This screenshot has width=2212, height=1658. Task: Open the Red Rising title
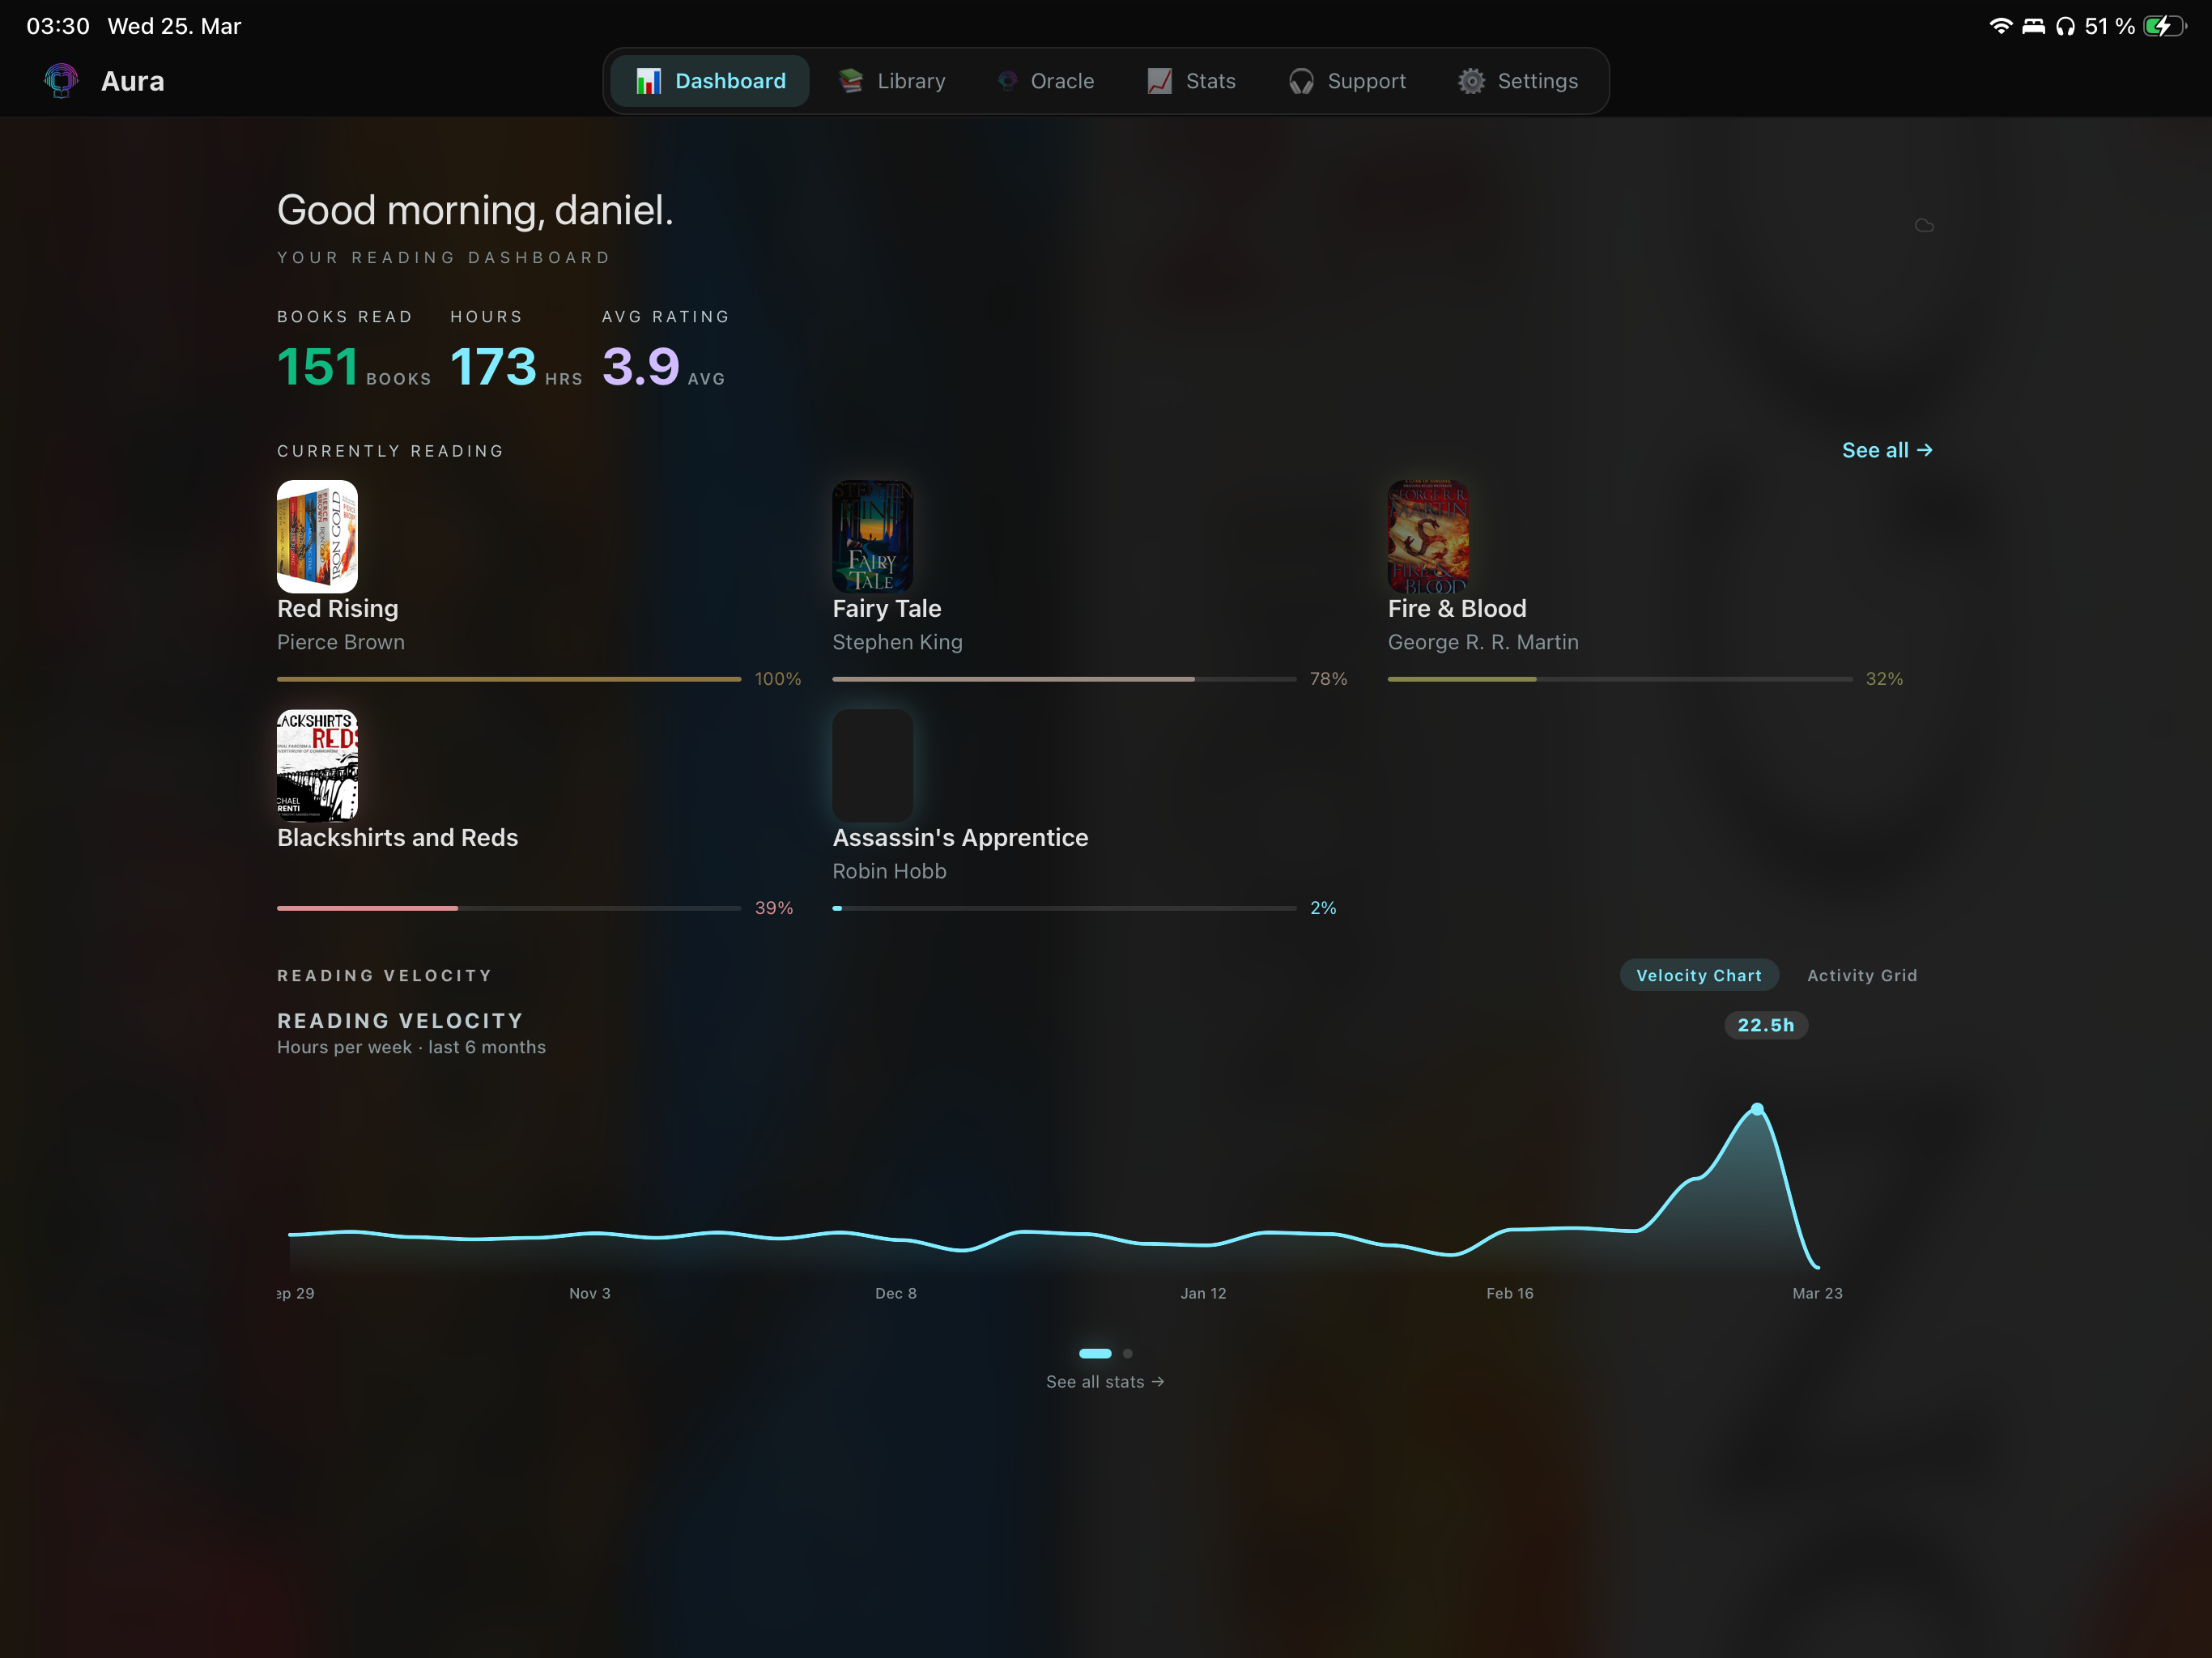click(337, 608)
